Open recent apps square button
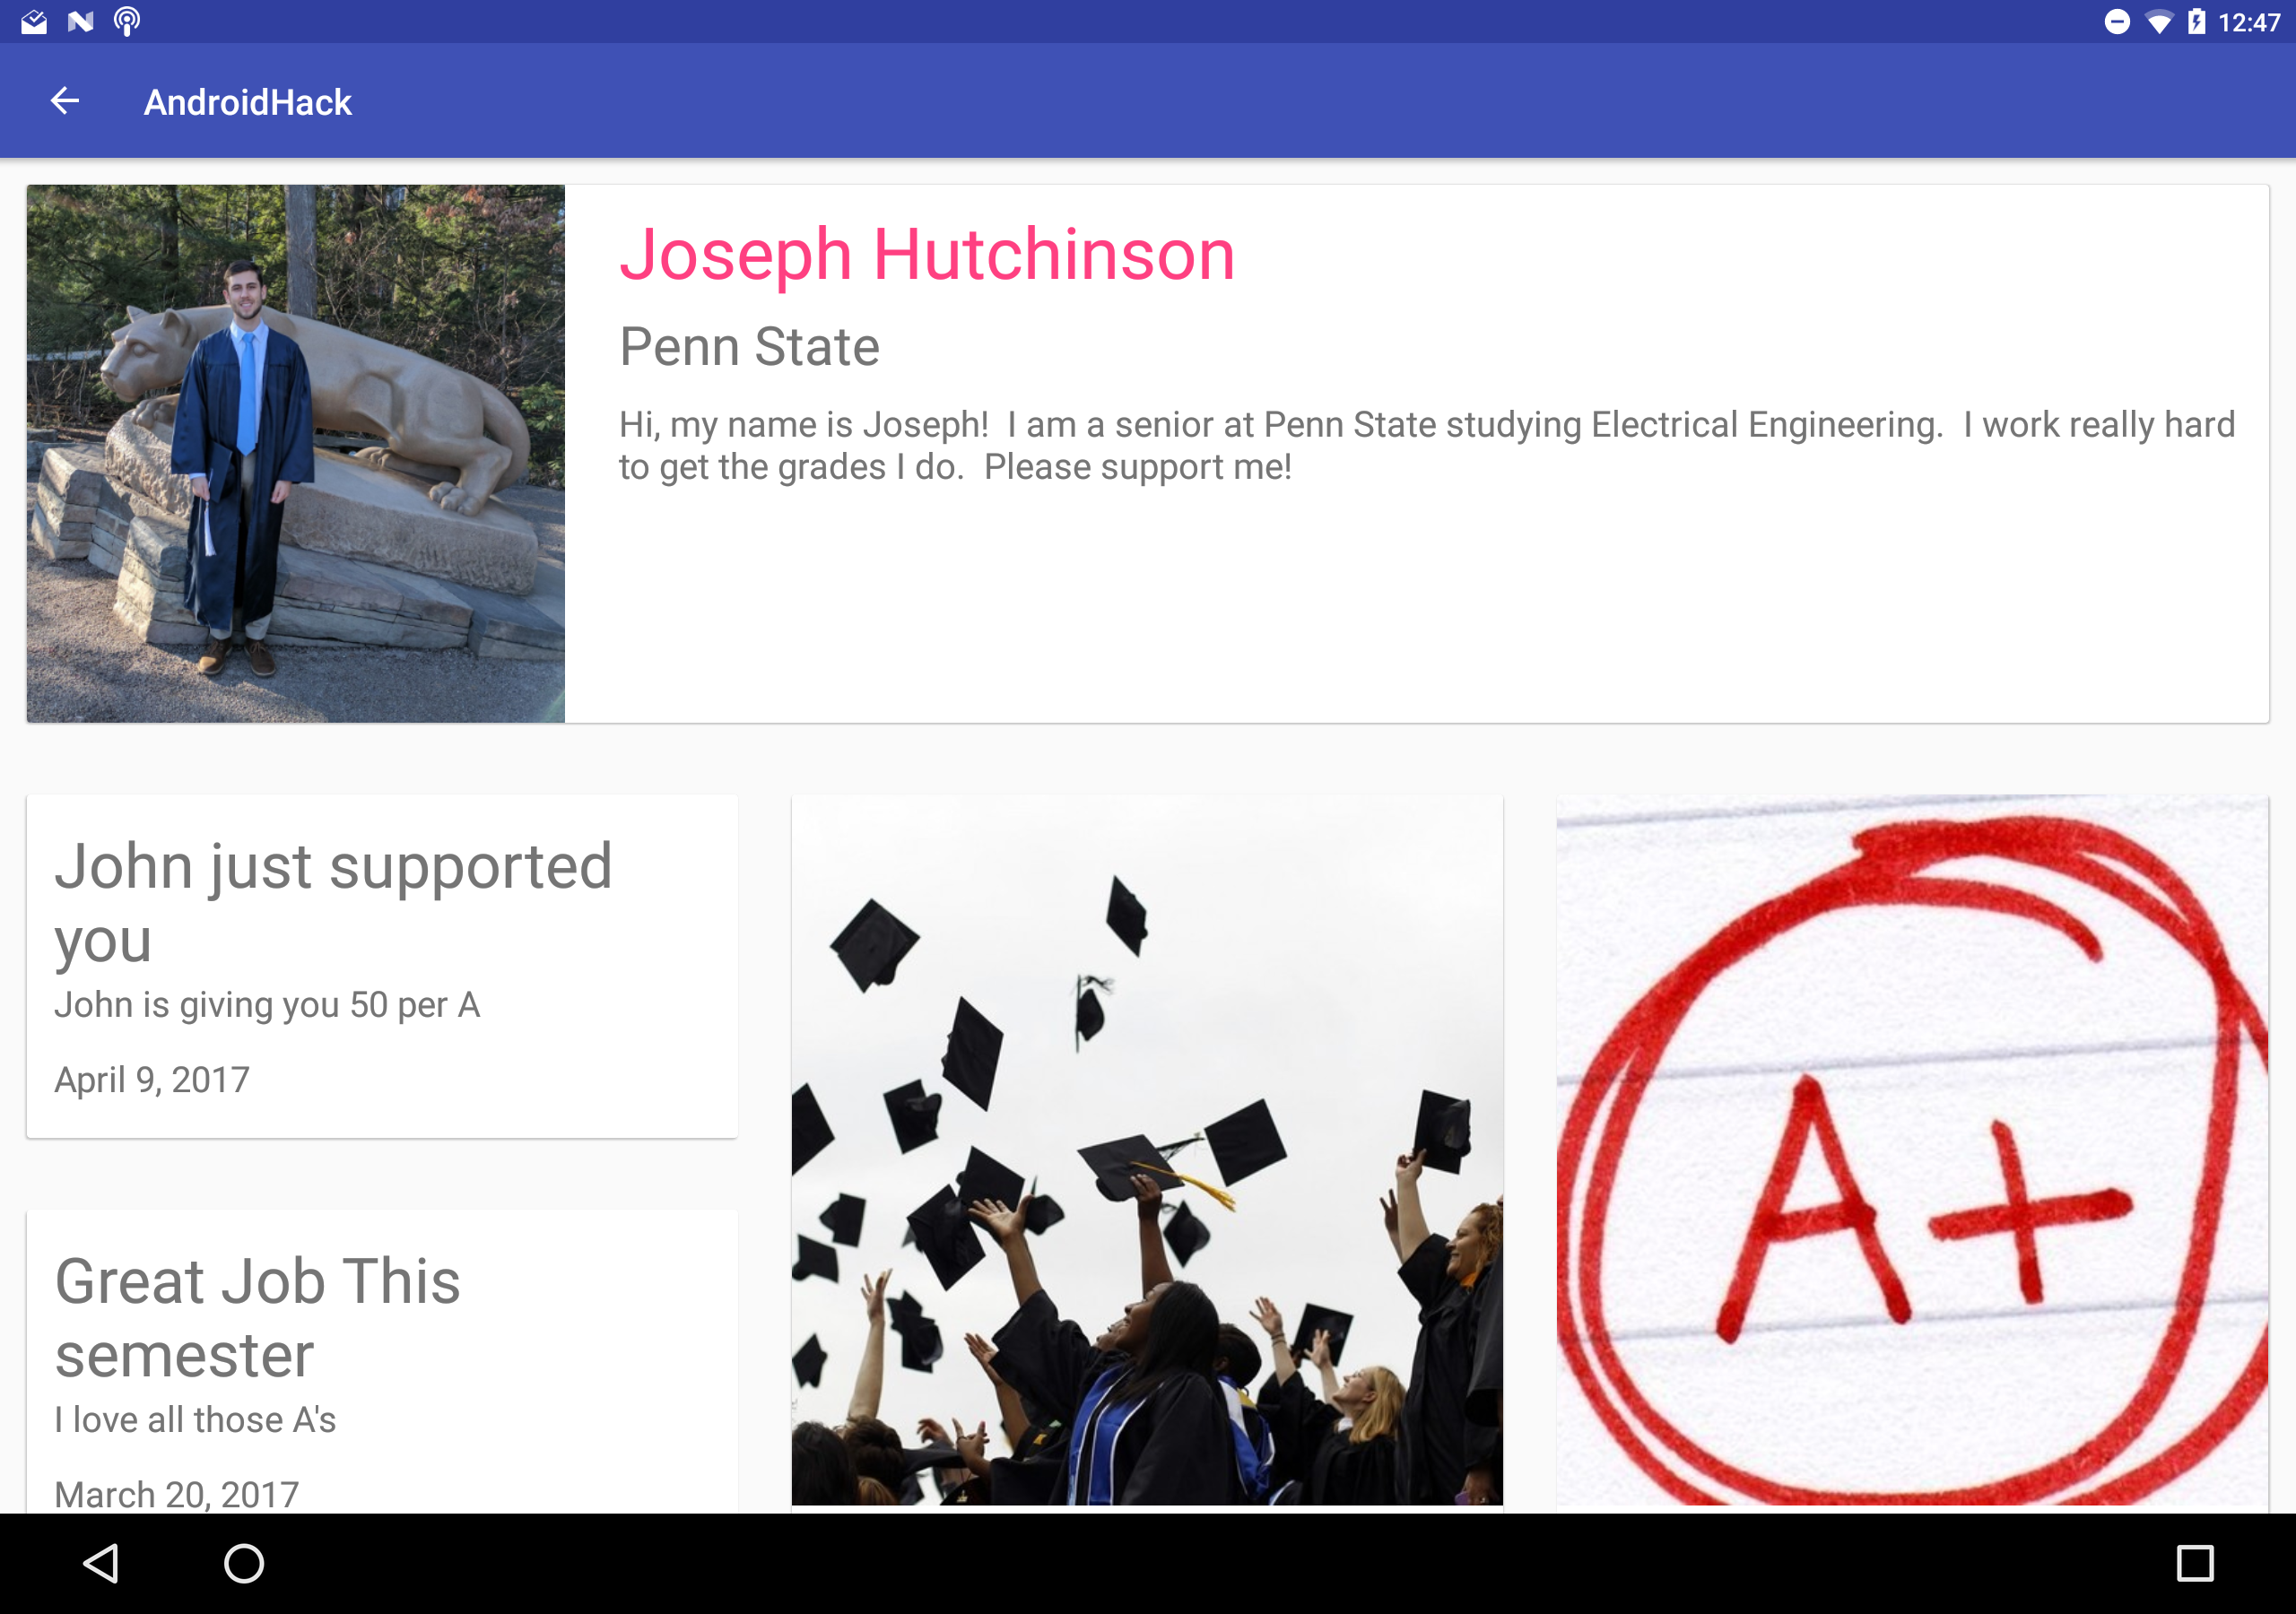The image size is (2296, 1614). (x=2194, y=1563)
